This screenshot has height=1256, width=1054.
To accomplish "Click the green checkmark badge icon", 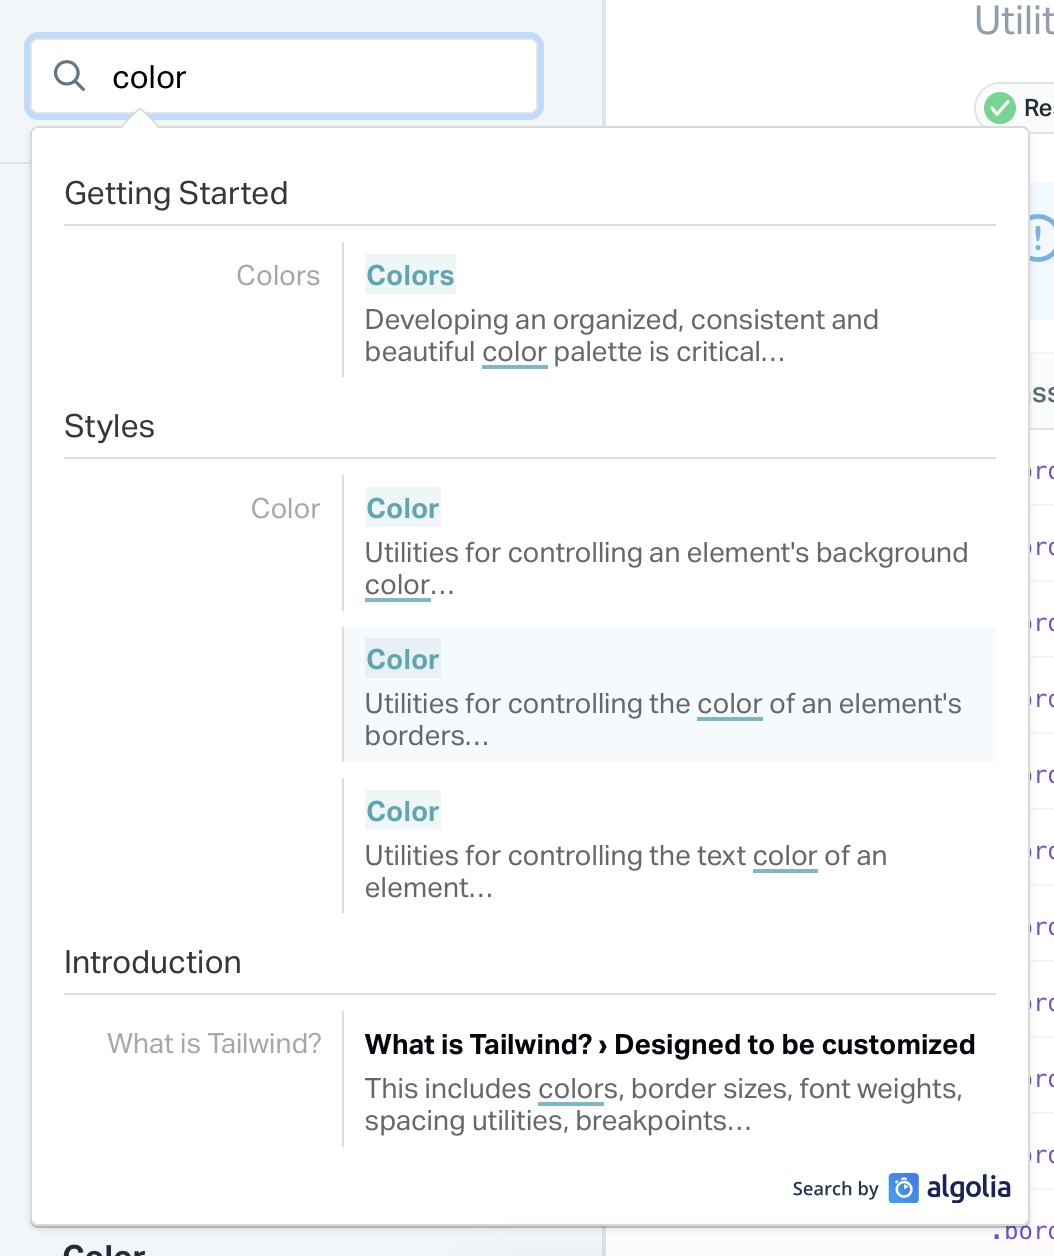I will [999, 108].
